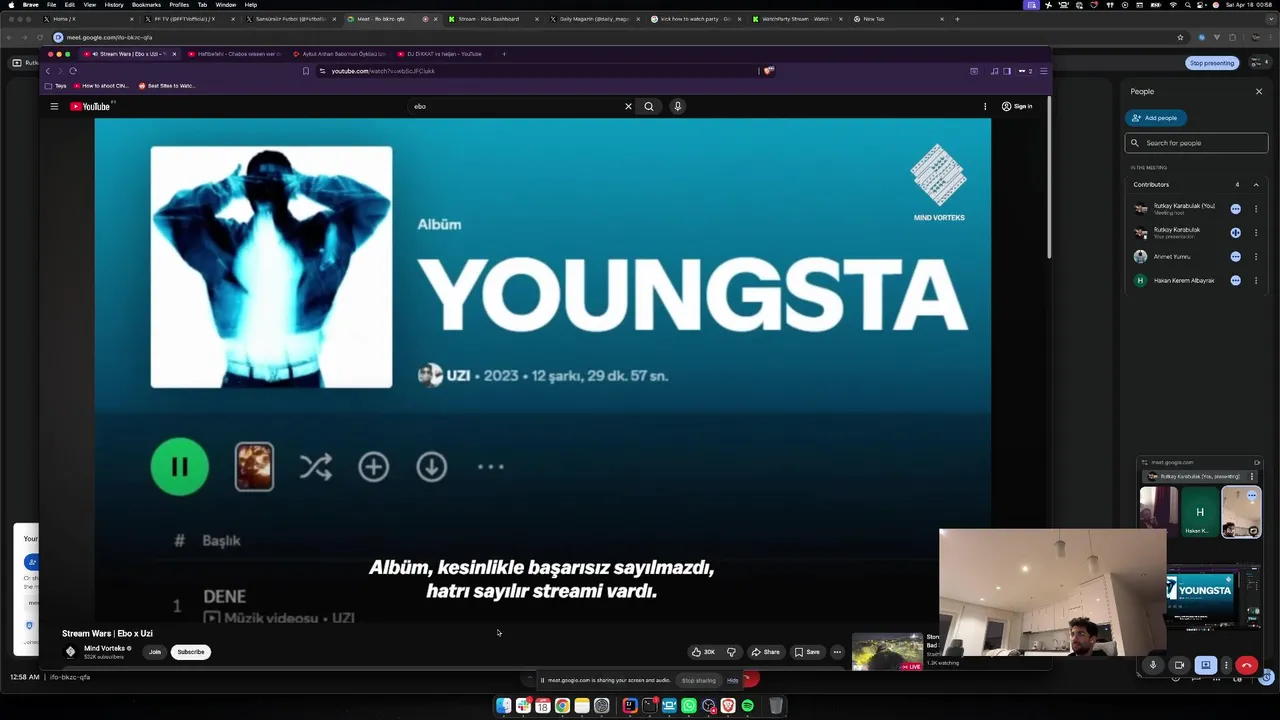This screenshot has height=720, width=1280.
Task: Like the Stream Wars video
Action: (703, 652)
